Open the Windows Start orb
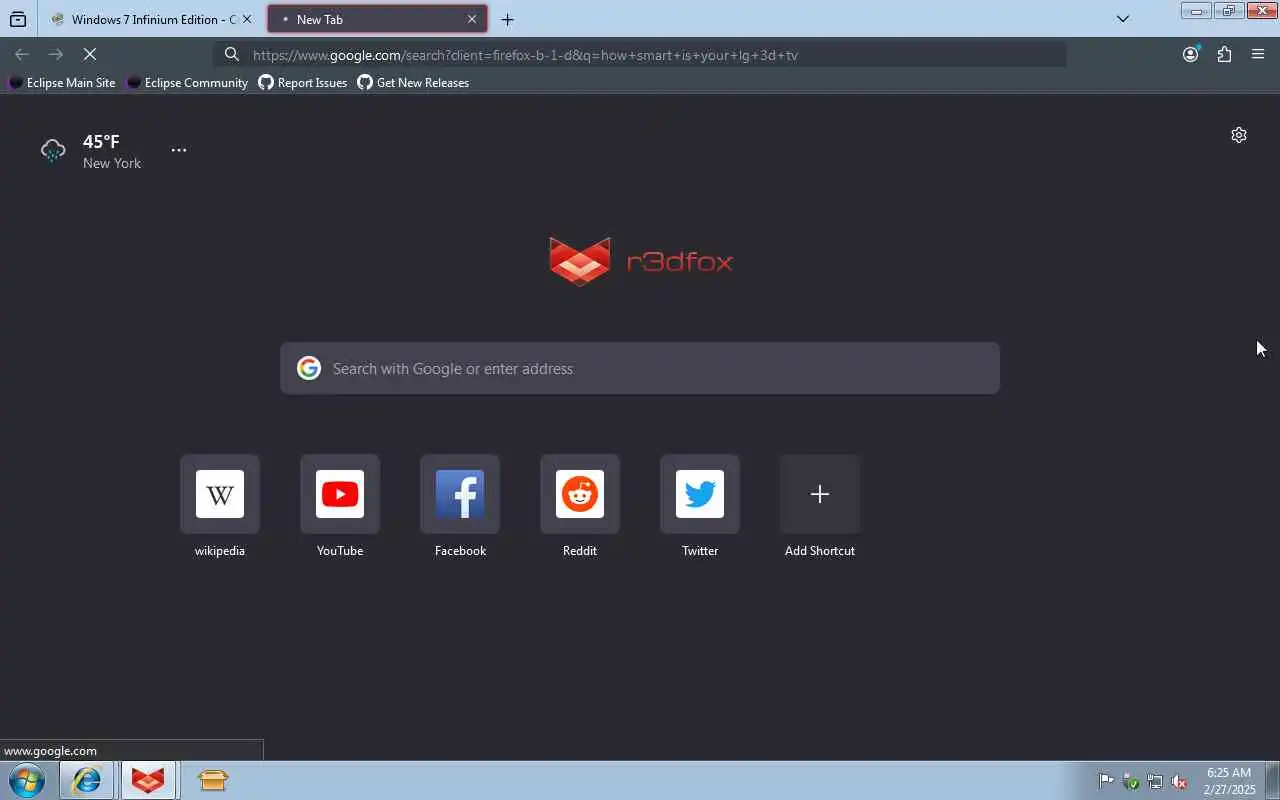This screenshot has width=1280, height=800. (27, 780)
